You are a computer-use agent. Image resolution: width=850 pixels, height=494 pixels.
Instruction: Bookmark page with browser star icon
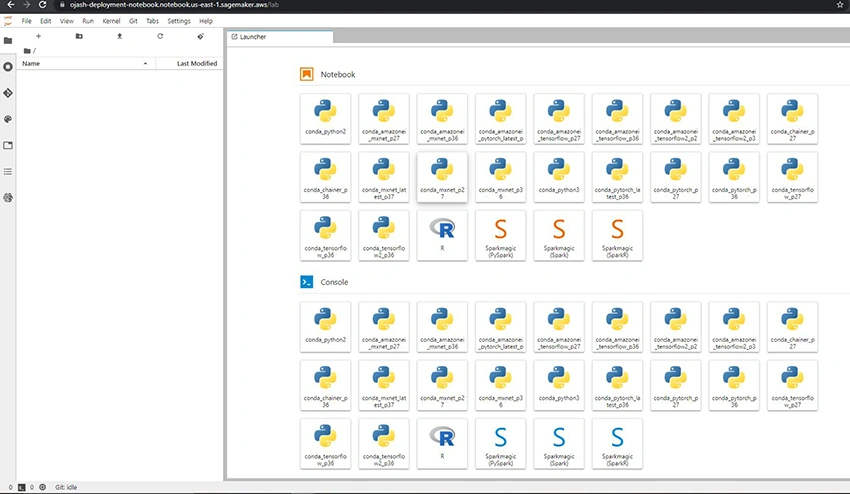840,5
